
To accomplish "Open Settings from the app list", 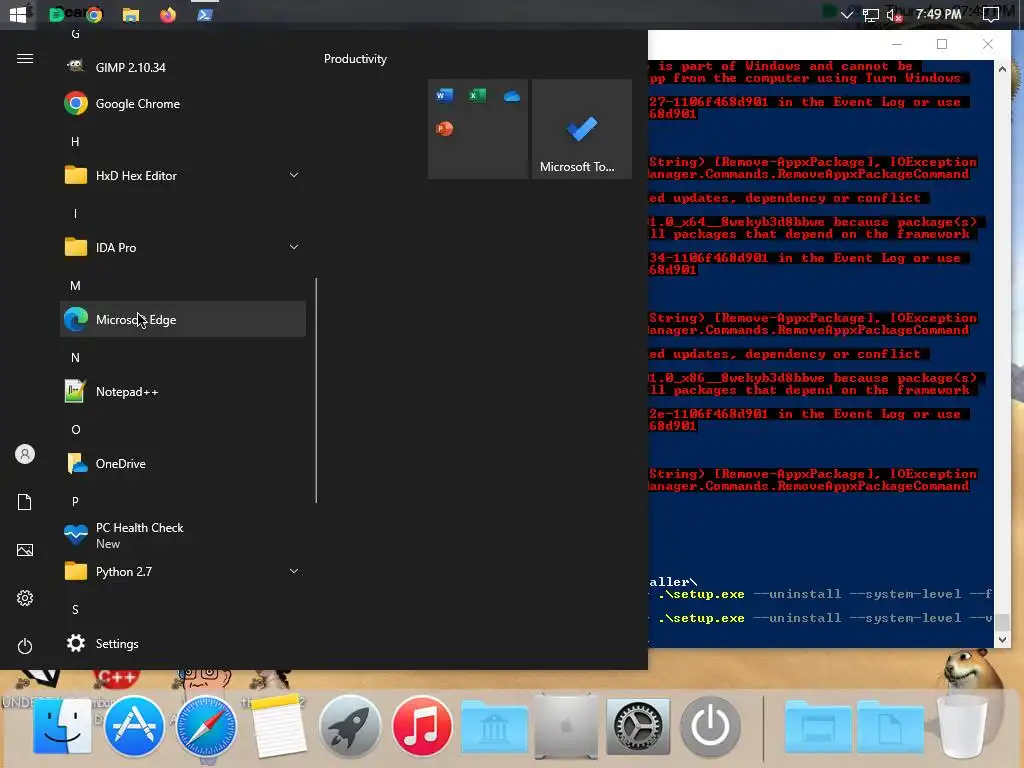I will pos(183,643).
